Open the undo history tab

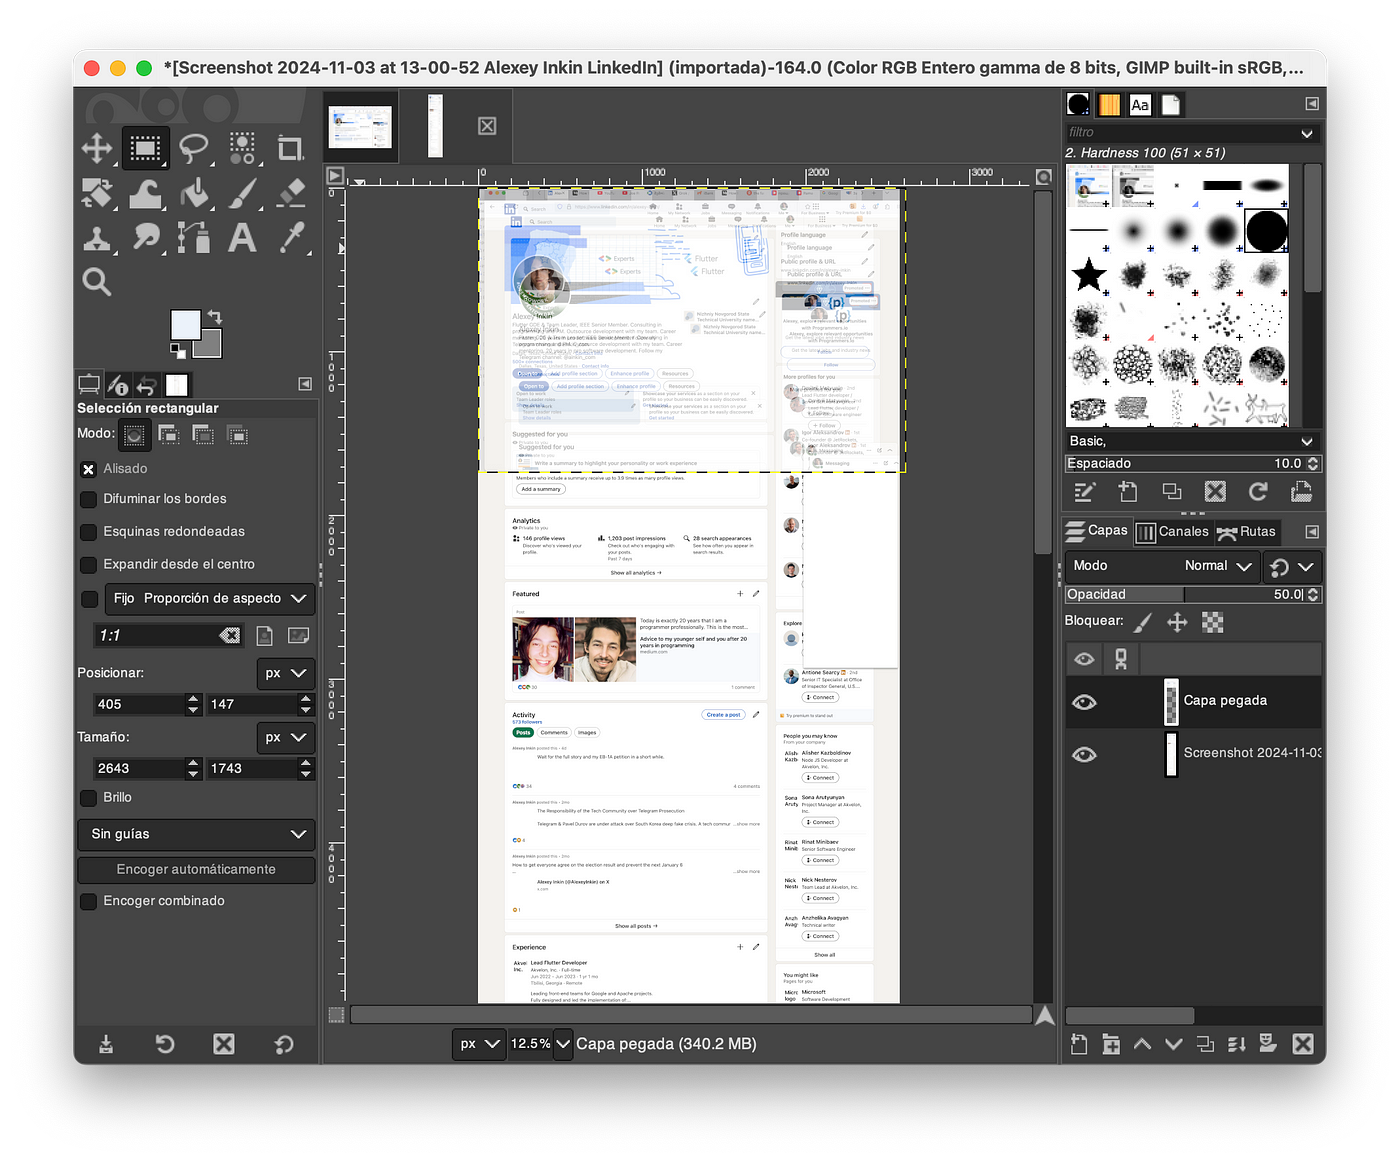click(147, 385)
